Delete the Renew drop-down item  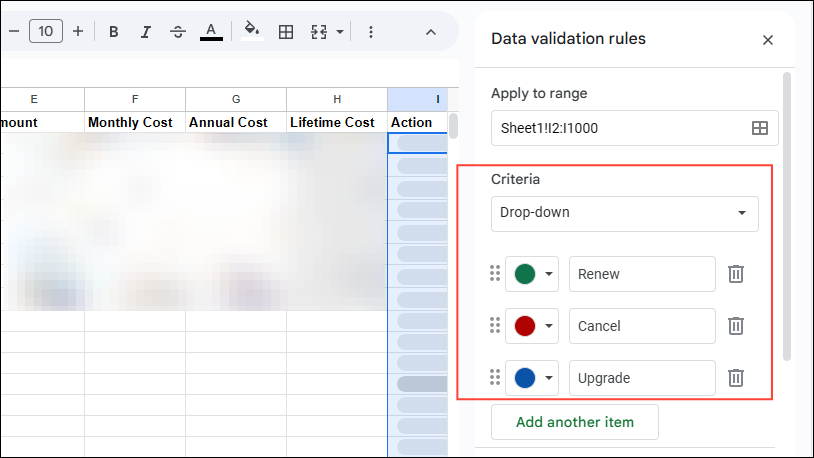[x=736, y=274]
